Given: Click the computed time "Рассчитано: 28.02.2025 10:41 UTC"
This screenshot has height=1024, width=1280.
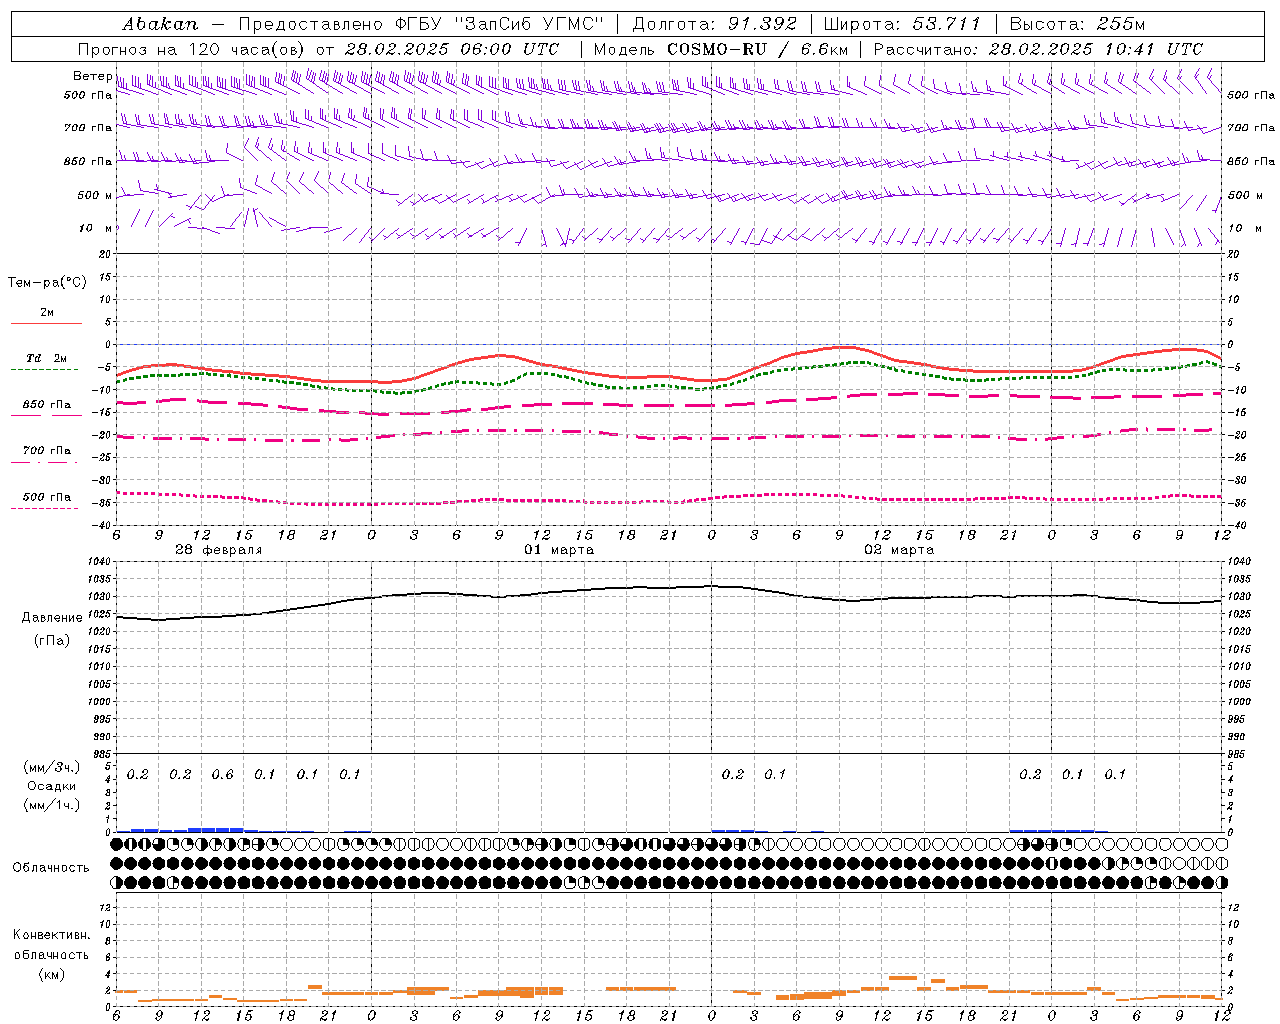Looking at the screenshot, I should click(1038, 49).
